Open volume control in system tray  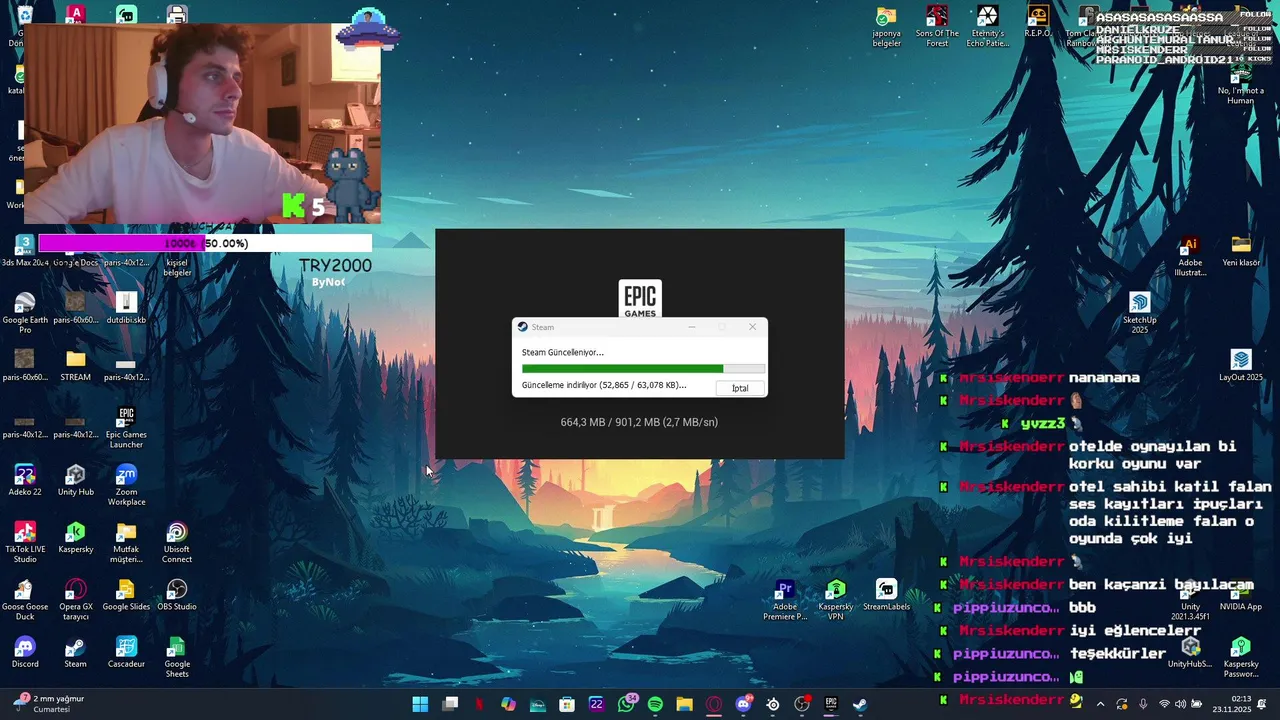(x=1180, y=704)
